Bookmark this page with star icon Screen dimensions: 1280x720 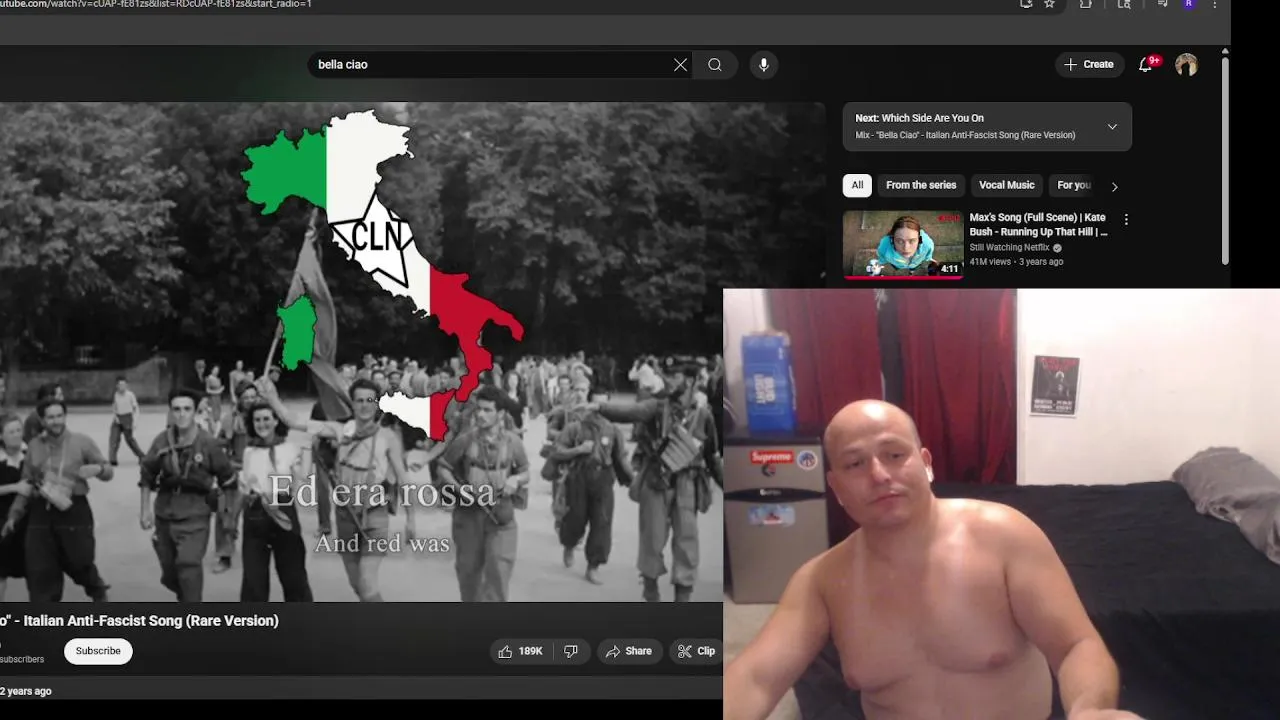point(1049,4)
